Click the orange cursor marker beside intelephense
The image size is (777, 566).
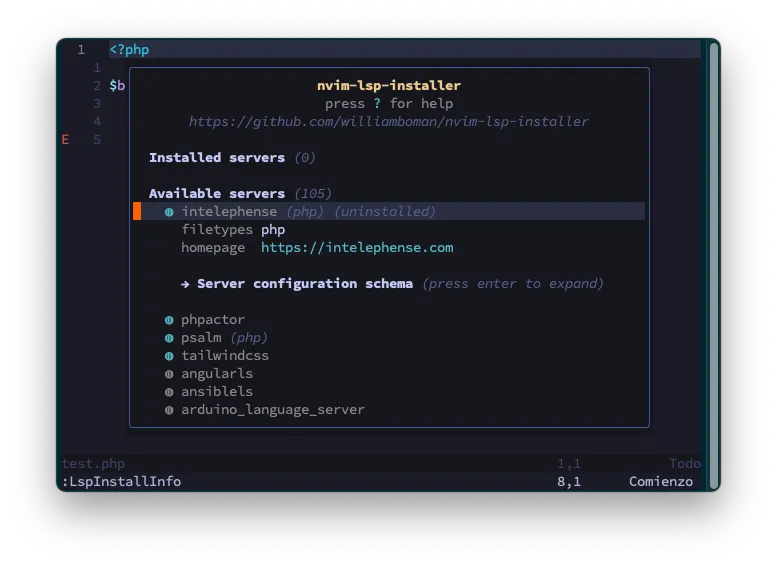click(x=137, y=211)
